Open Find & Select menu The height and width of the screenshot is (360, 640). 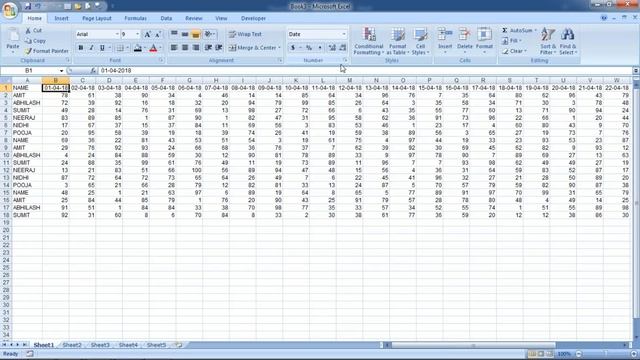(568, 41)
